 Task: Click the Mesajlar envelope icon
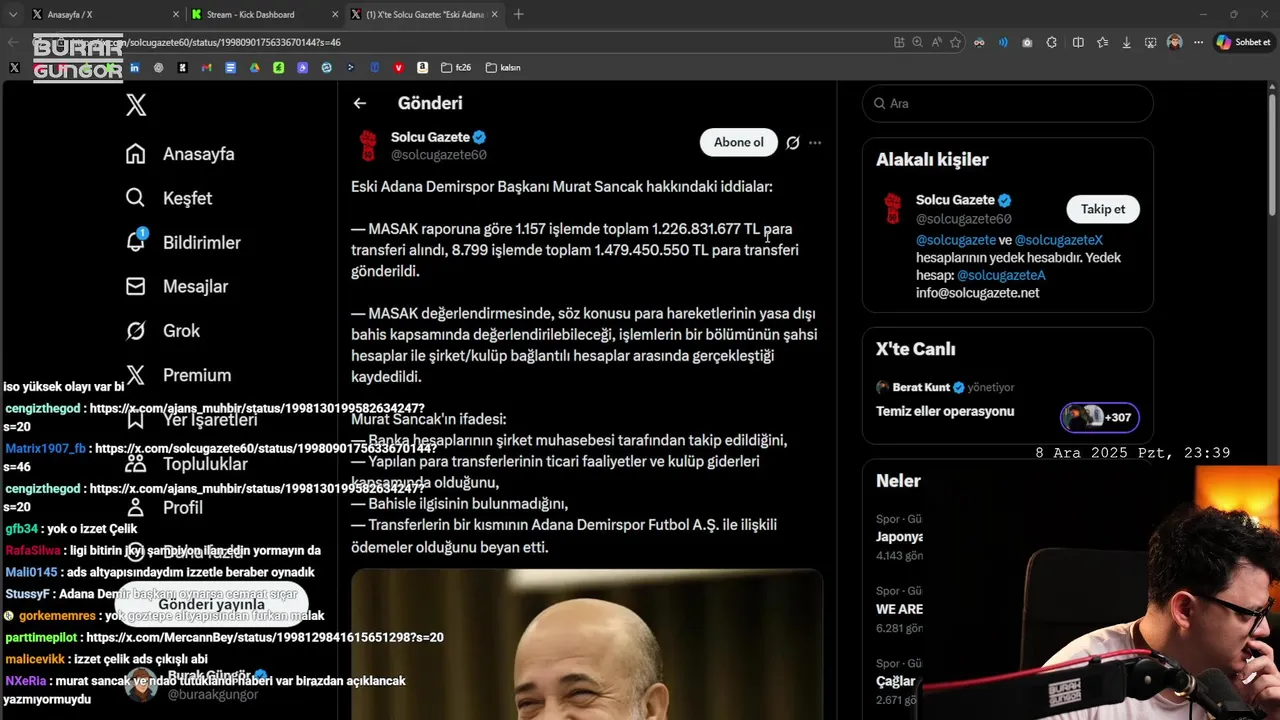click(136, 286)
